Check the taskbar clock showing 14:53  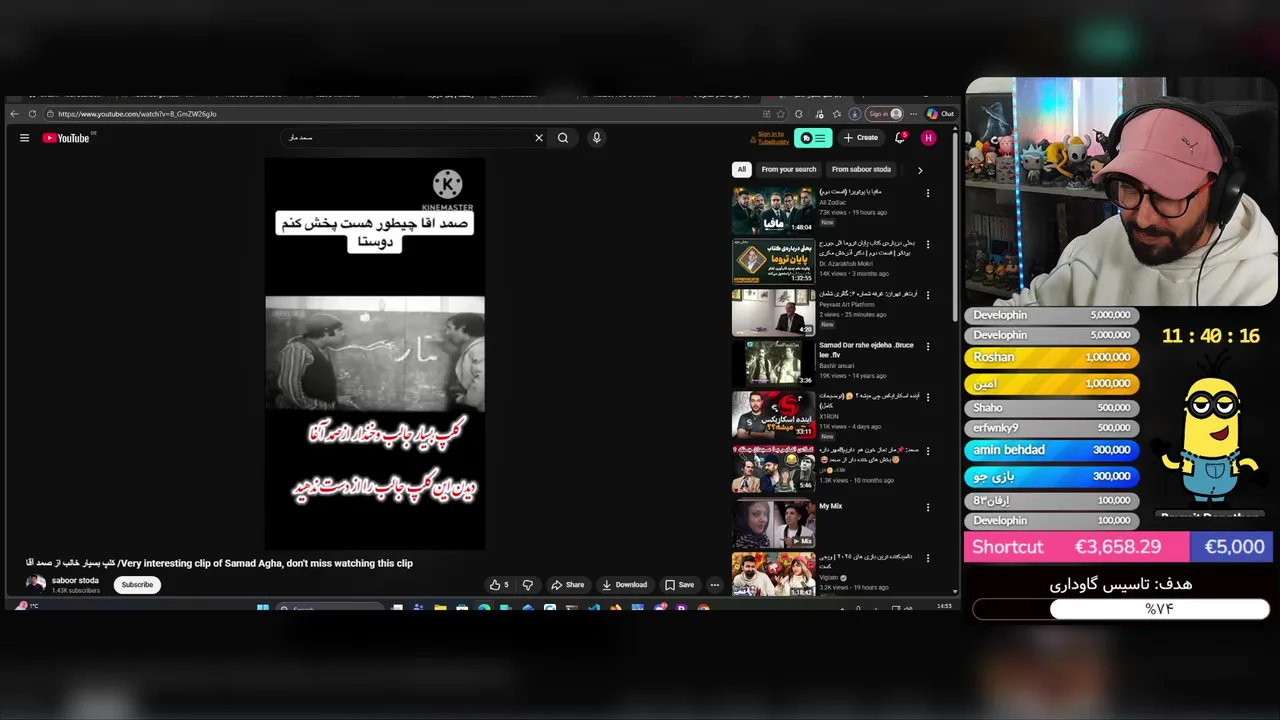pos(944,606)
